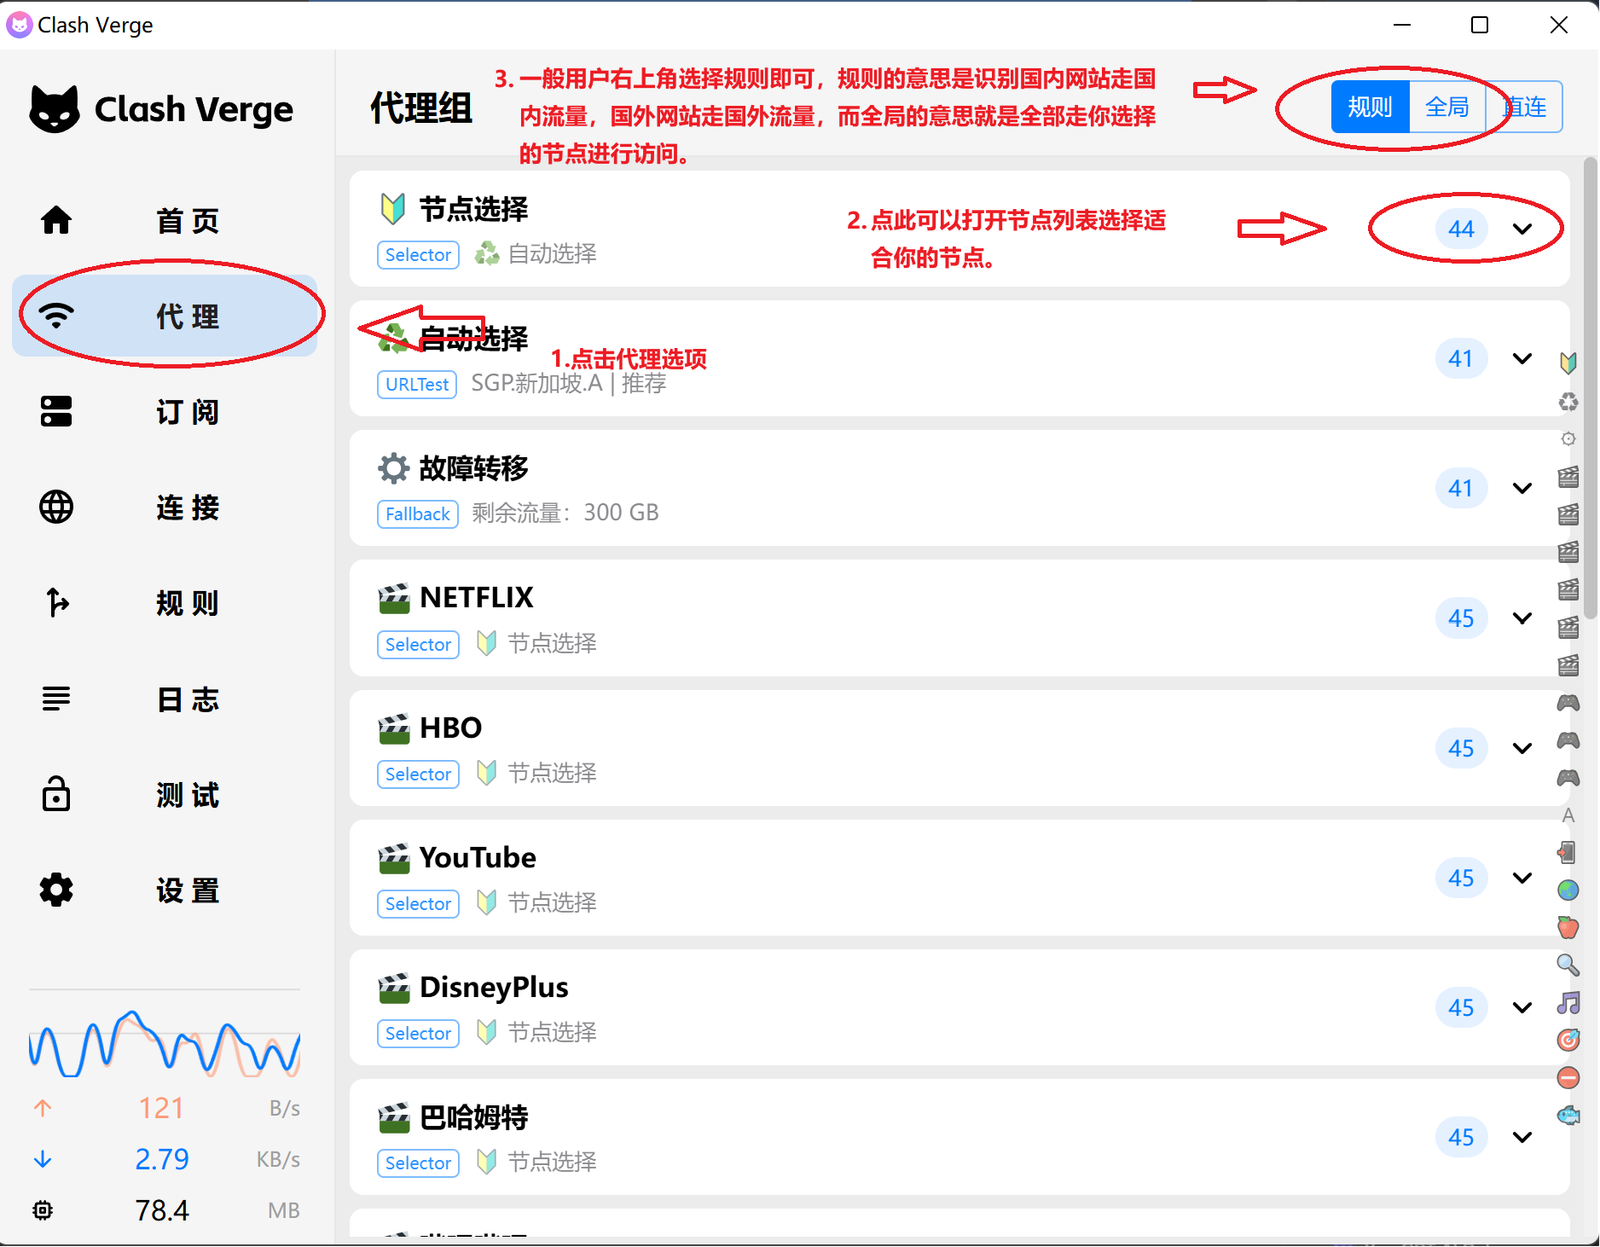Click the memory chip icon beside 78.4
Screen dimensions: 1600x1247
42,1210
